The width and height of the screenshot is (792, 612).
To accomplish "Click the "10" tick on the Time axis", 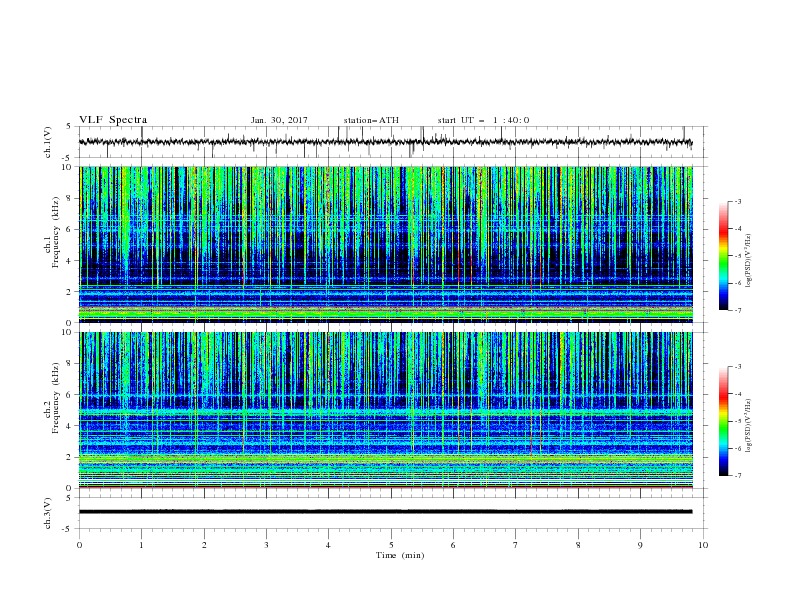I will [703, 545].
